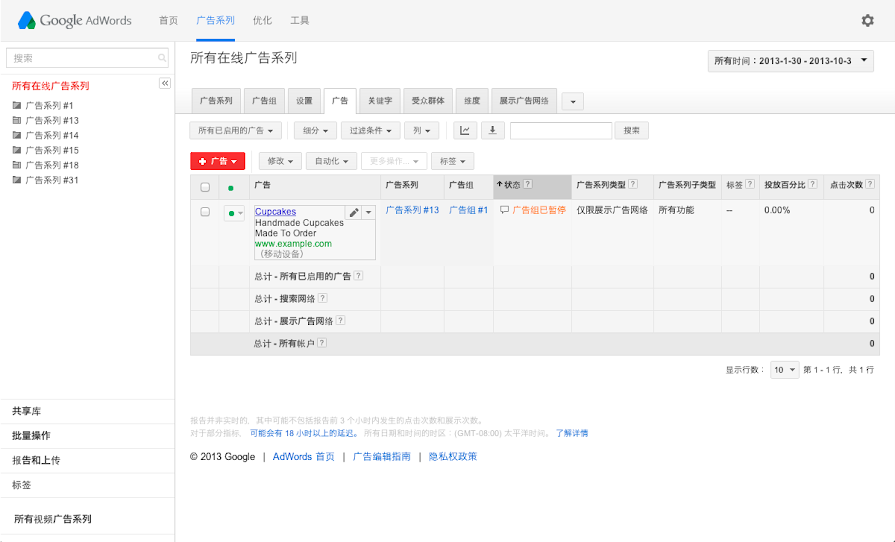Click the help icon next to 状态 column
The width and height of the screenshot is (895, 542).
coord(527,184)
